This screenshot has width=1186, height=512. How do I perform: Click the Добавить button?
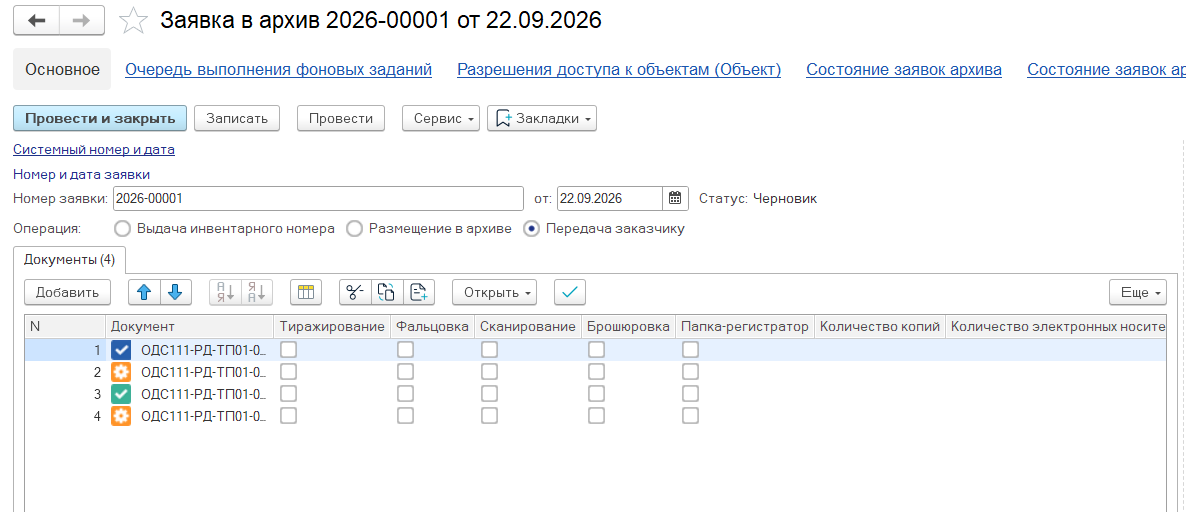67,292
